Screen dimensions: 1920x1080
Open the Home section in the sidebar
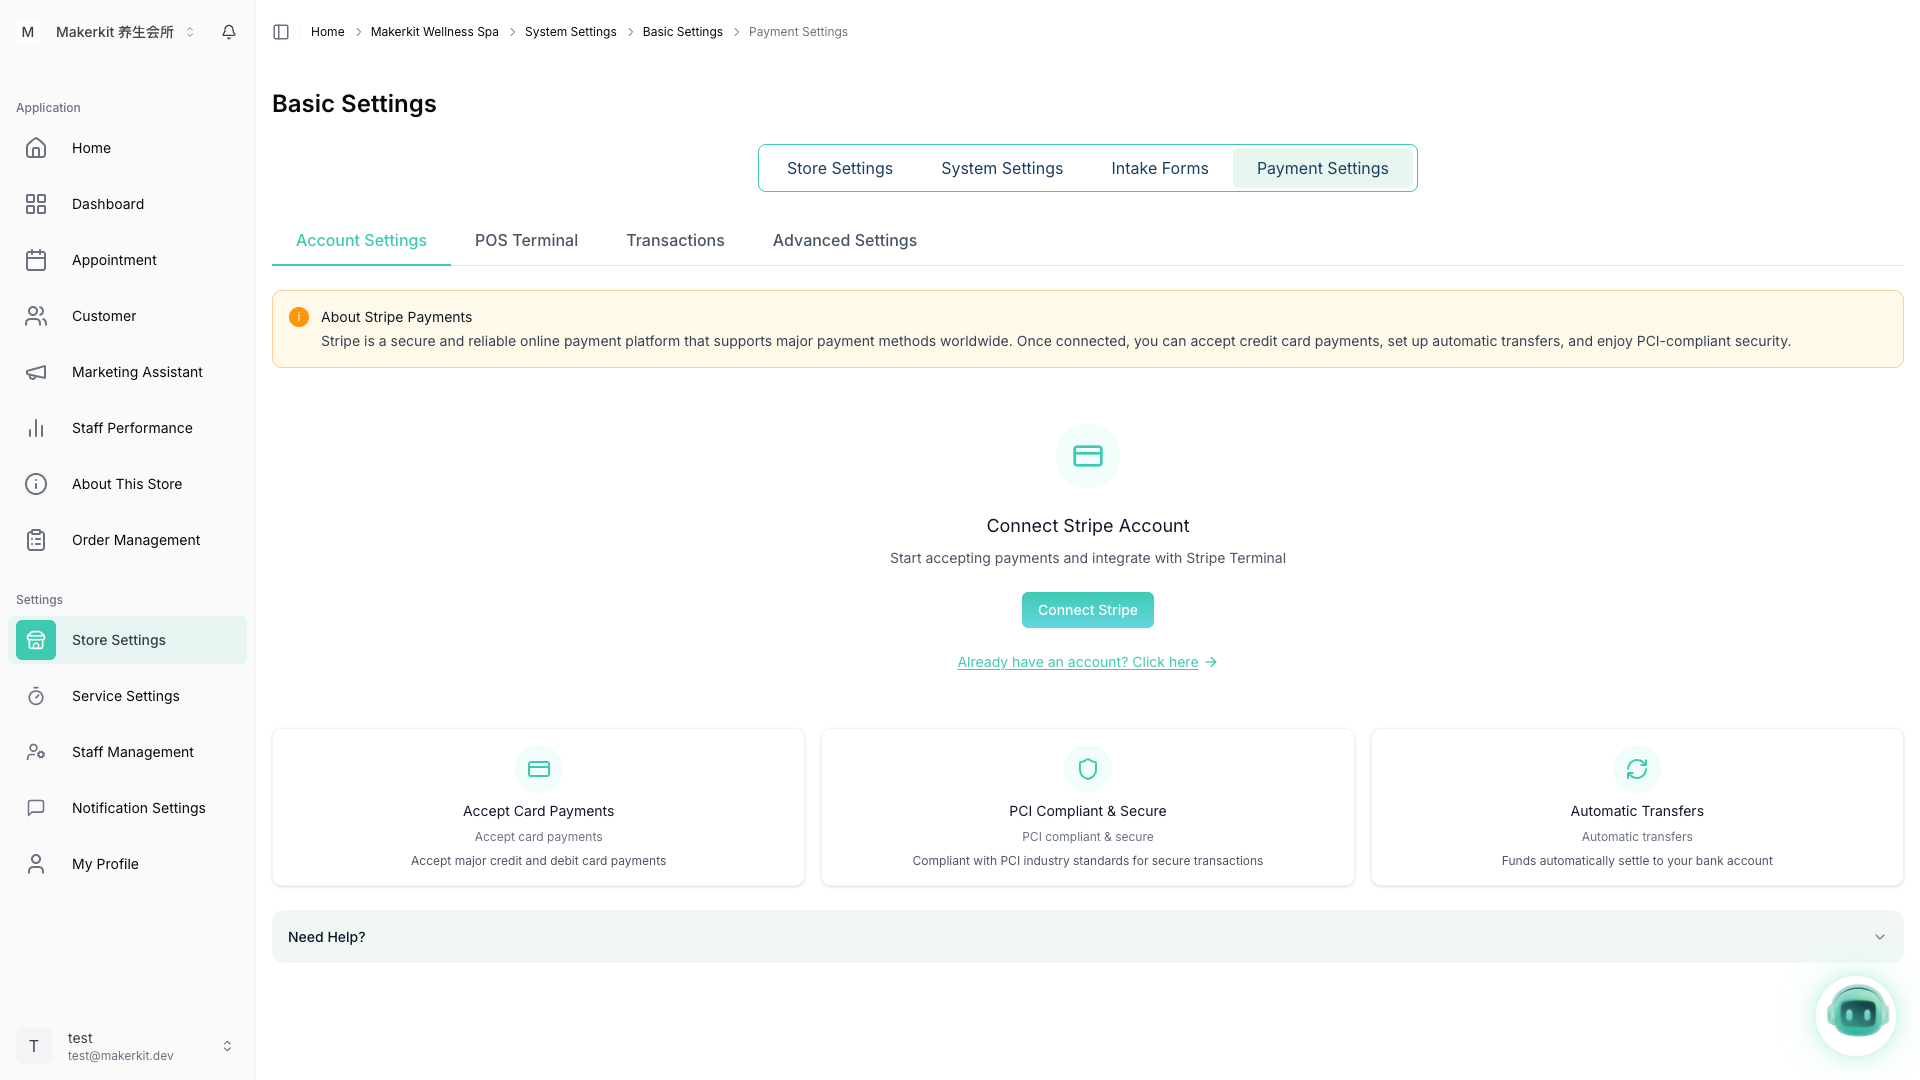point(91,148)
